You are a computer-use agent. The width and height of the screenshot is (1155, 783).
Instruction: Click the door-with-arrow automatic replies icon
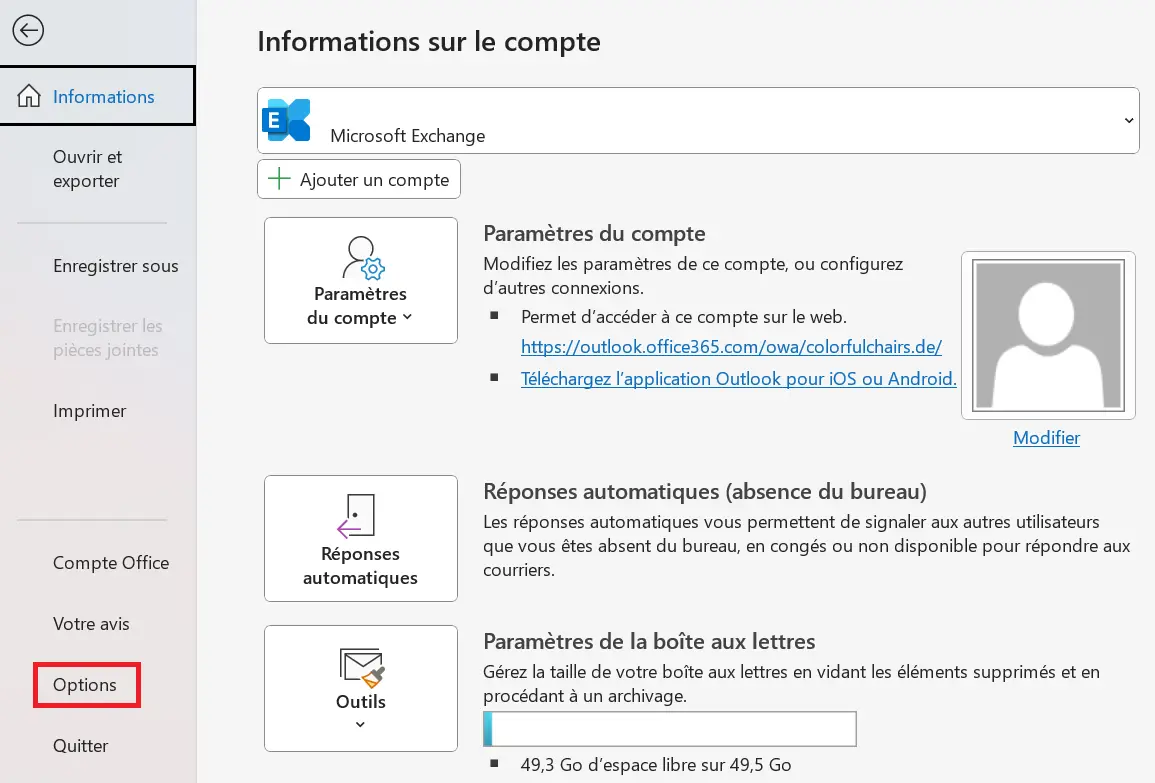[357, 515]
